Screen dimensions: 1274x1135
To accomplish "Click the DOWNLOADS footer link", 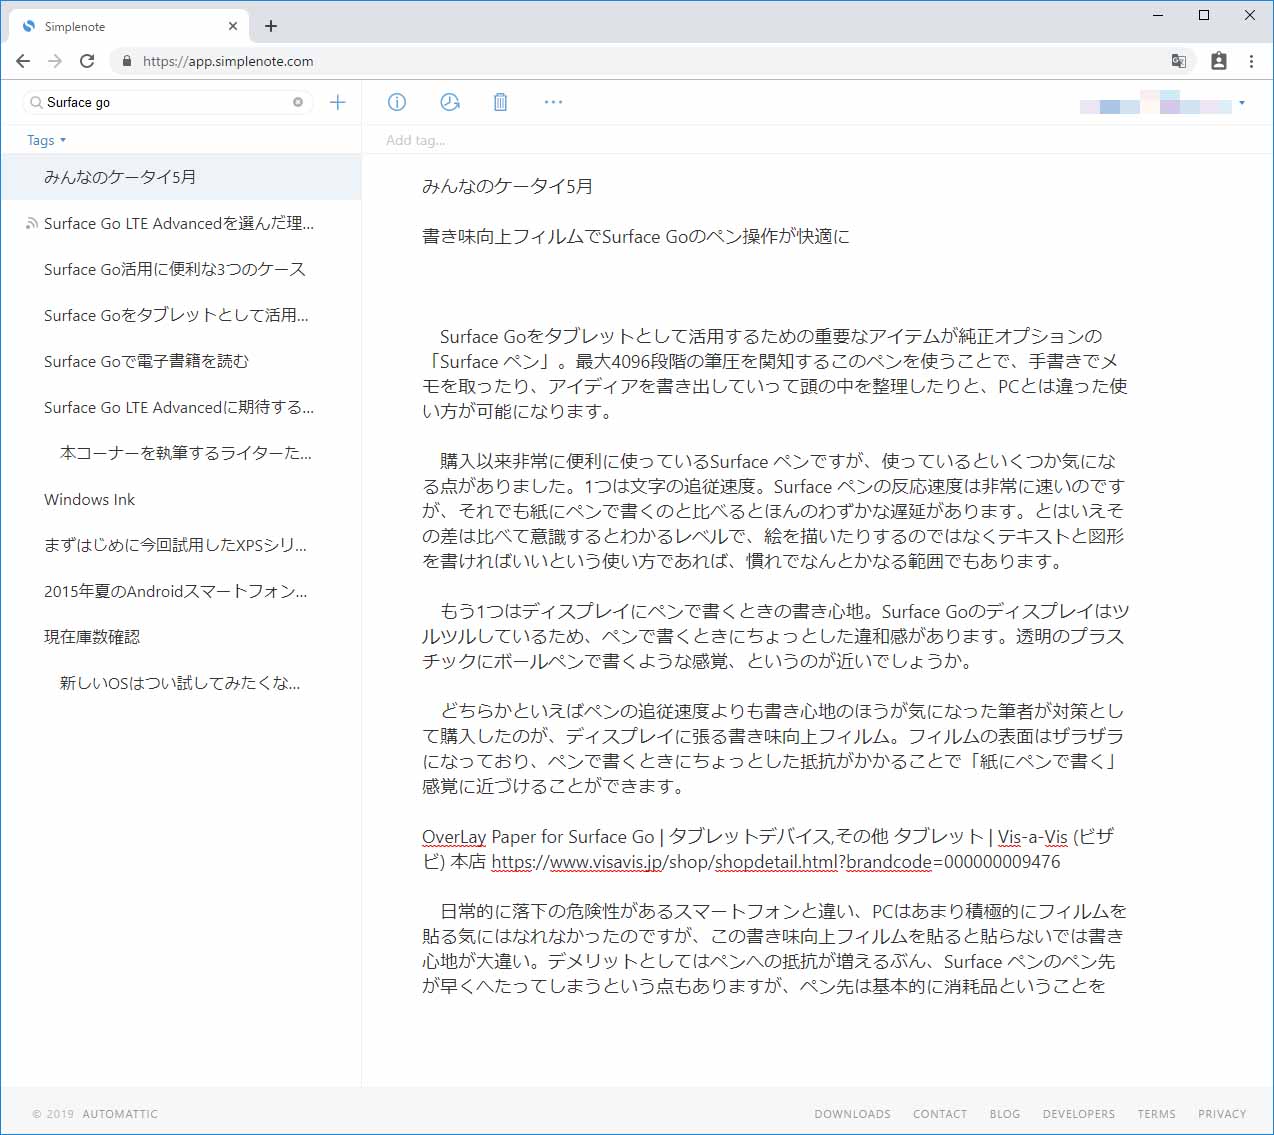I will (852, 1113).
